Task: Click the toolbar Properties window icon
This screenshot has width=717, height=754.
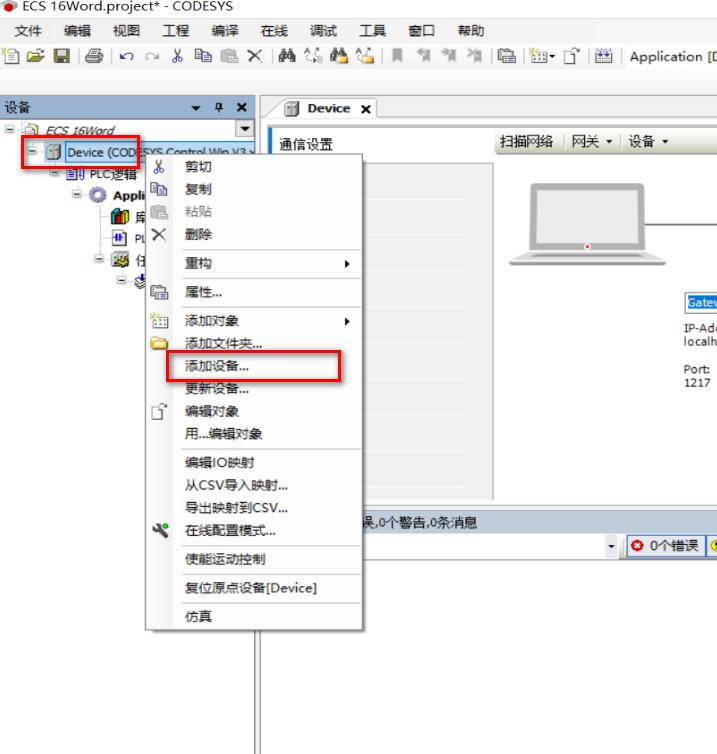Action: point(506,56)
